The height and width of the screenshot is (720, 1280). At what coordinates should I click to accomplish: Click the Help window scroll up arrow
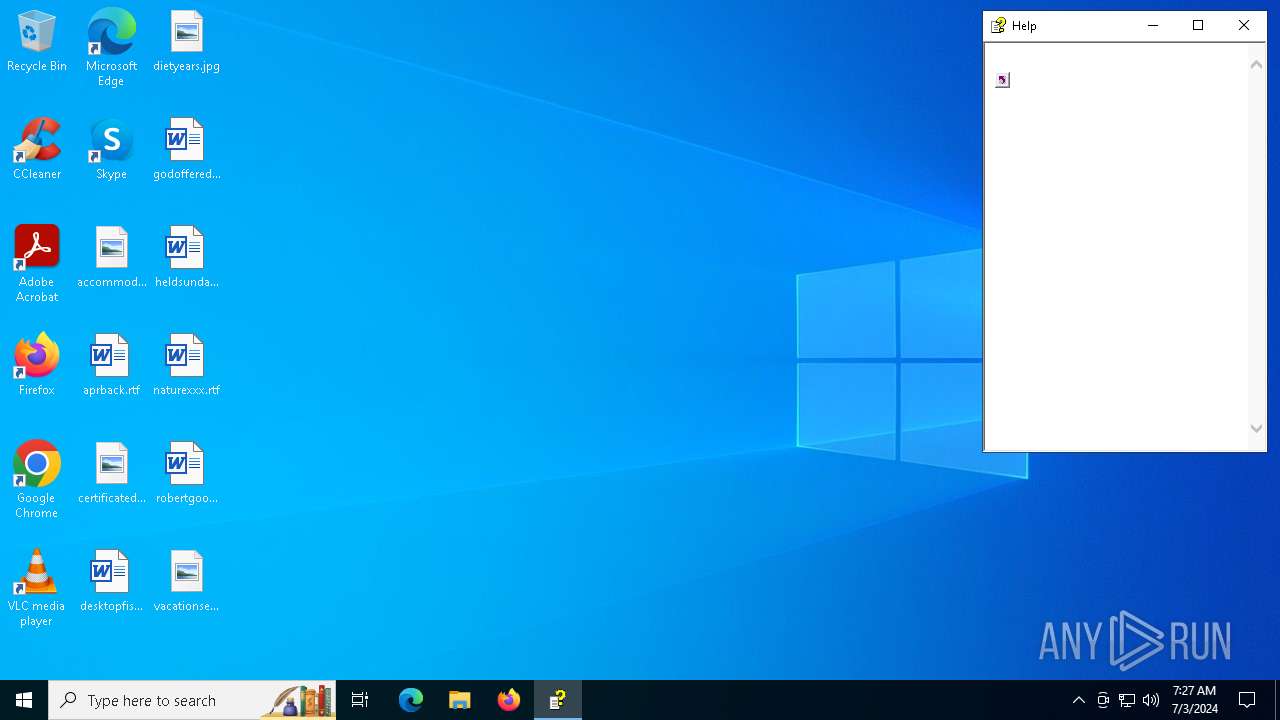(x=1257, y=65)
